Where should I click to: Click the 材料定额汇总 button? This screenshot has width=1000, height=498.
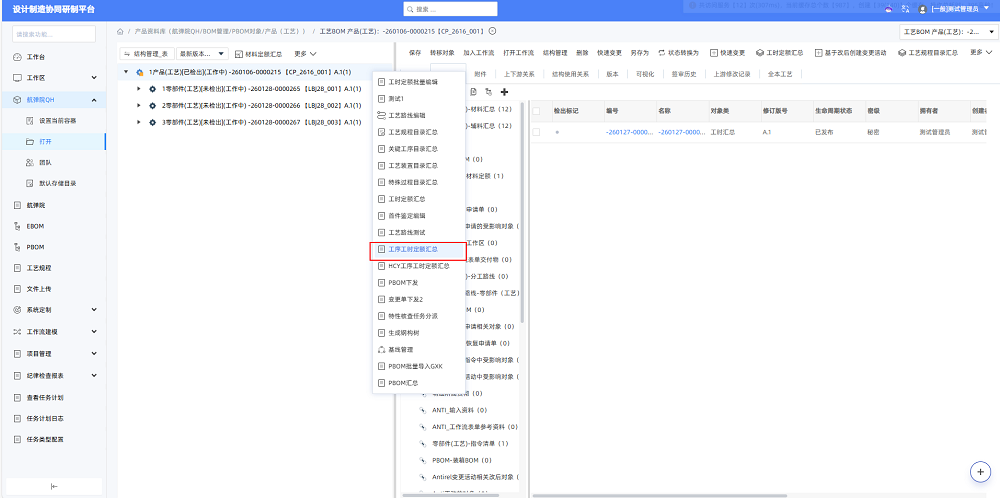tap(258, 54)
